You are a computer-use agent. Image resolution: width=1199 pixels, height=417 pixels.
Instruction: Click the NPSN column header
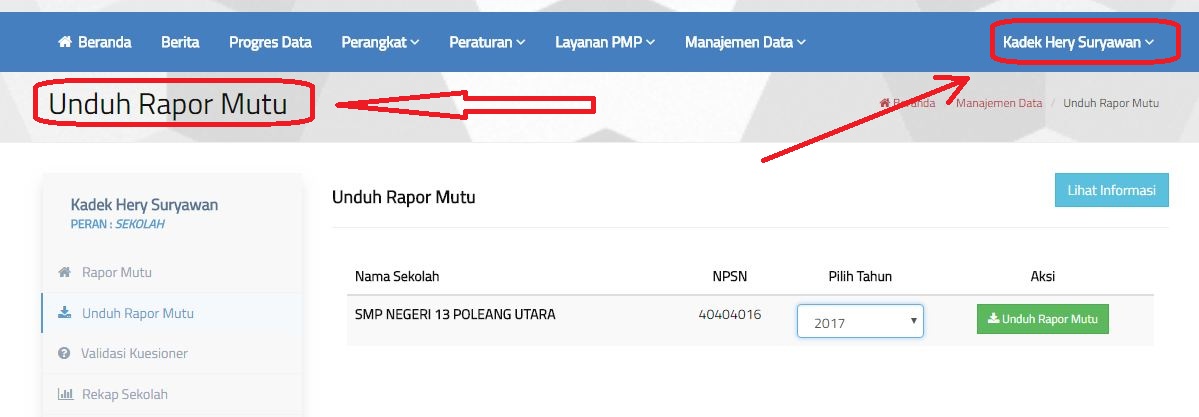click(x=729, y=276)
